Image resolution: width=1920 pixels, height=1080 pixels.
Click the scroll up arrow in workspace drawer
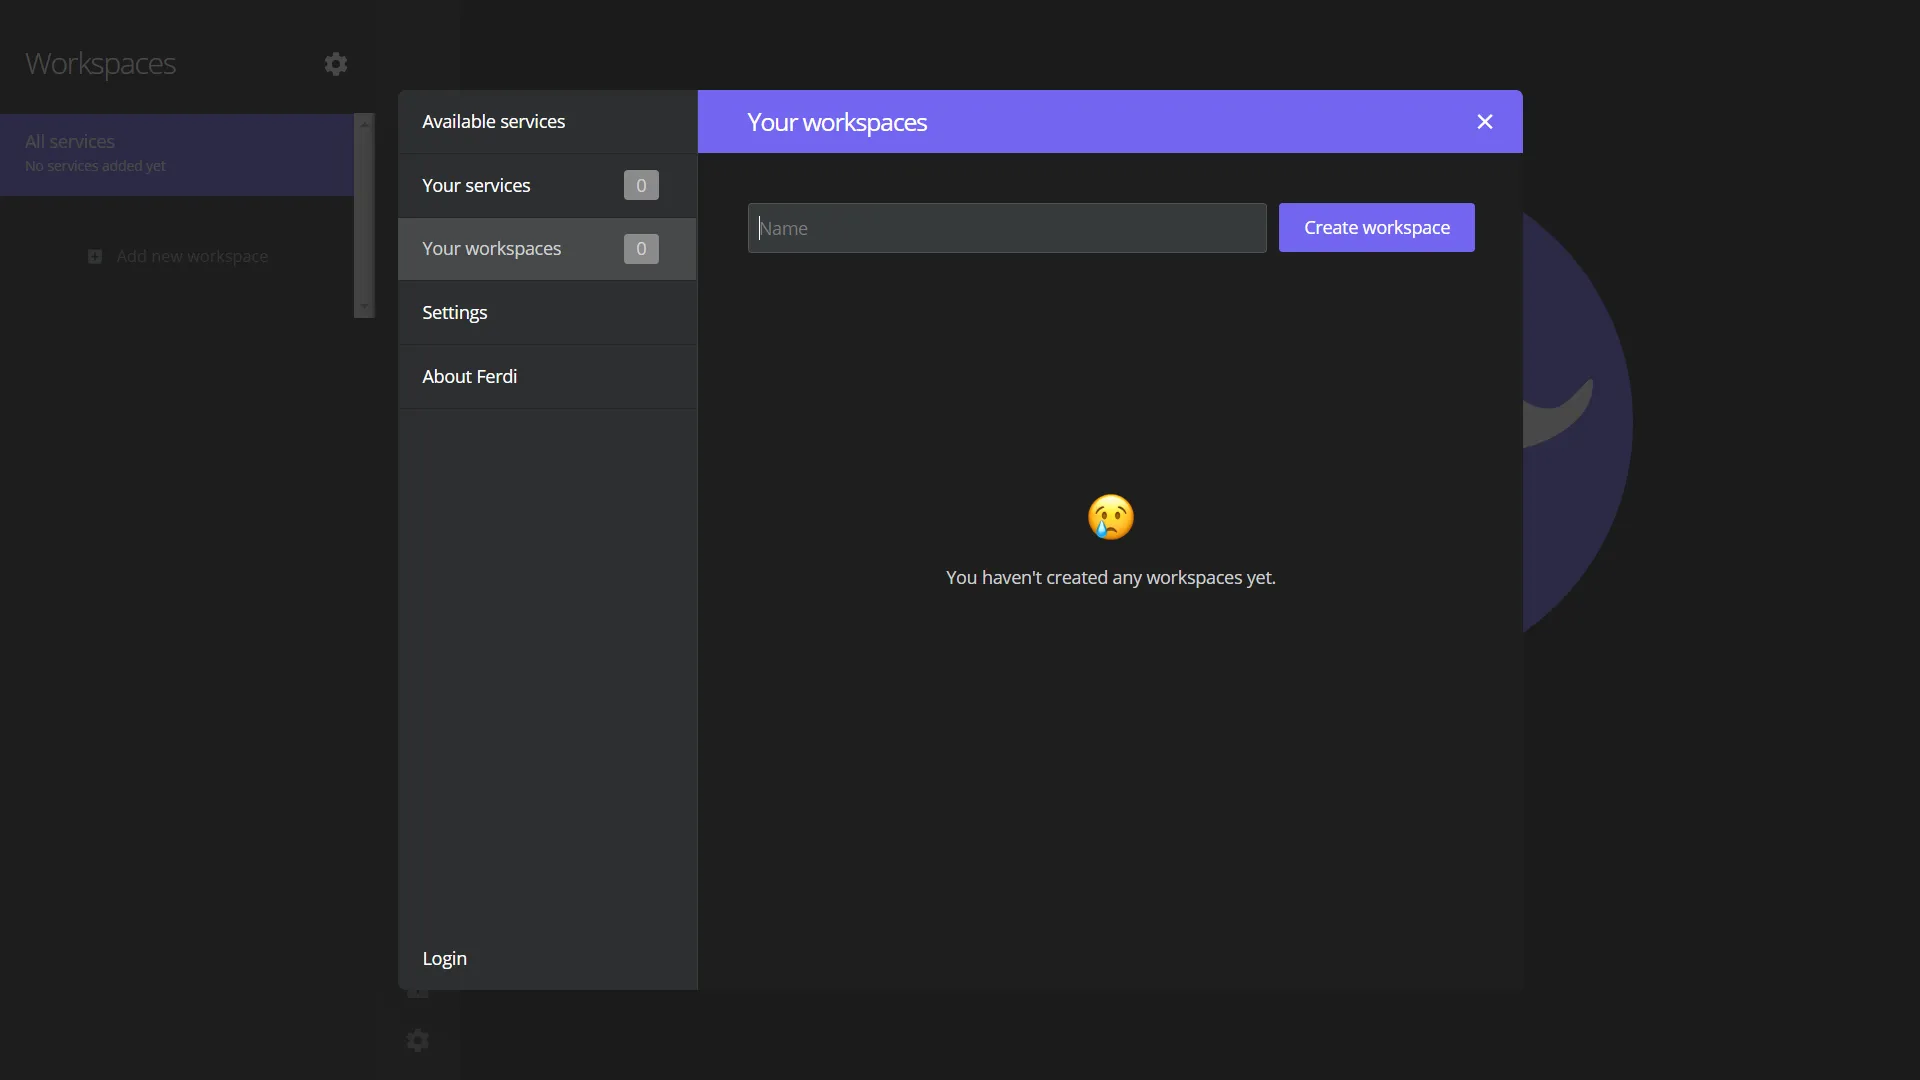coord(364,124)
